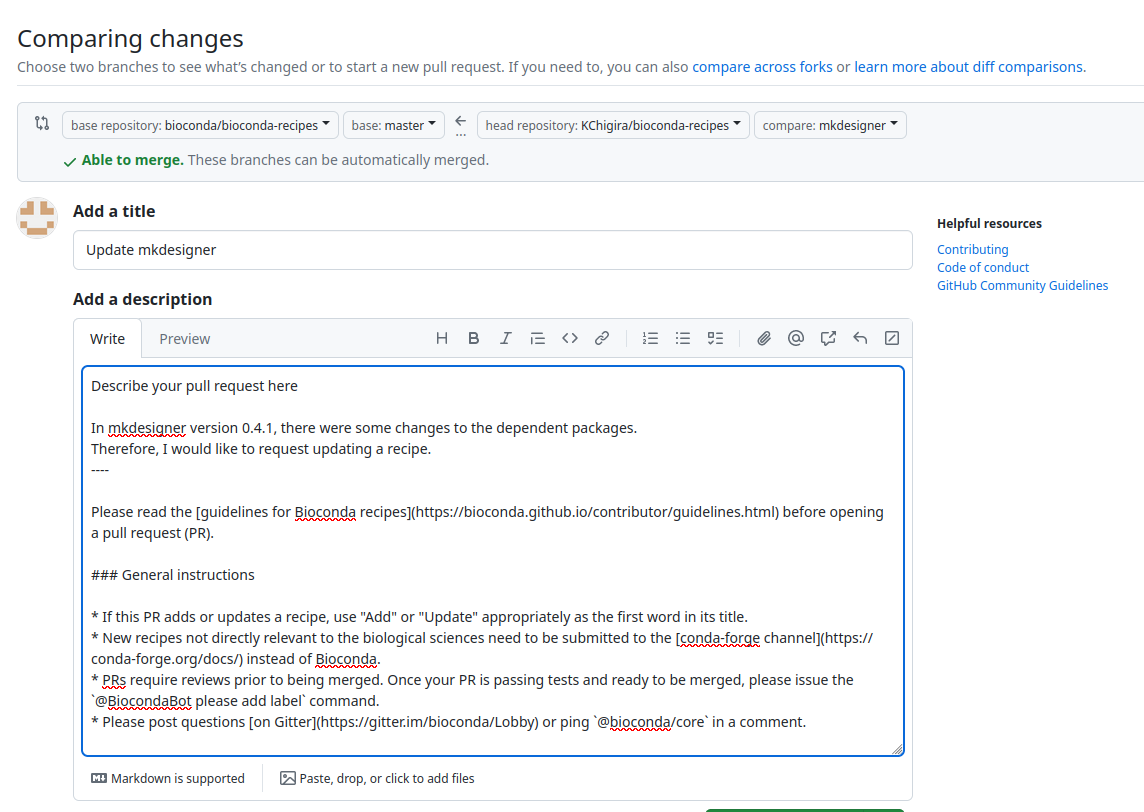Viewport: 1144px width, 812px height.
Task: Mention a user with the @ icon
Action: 795,338
